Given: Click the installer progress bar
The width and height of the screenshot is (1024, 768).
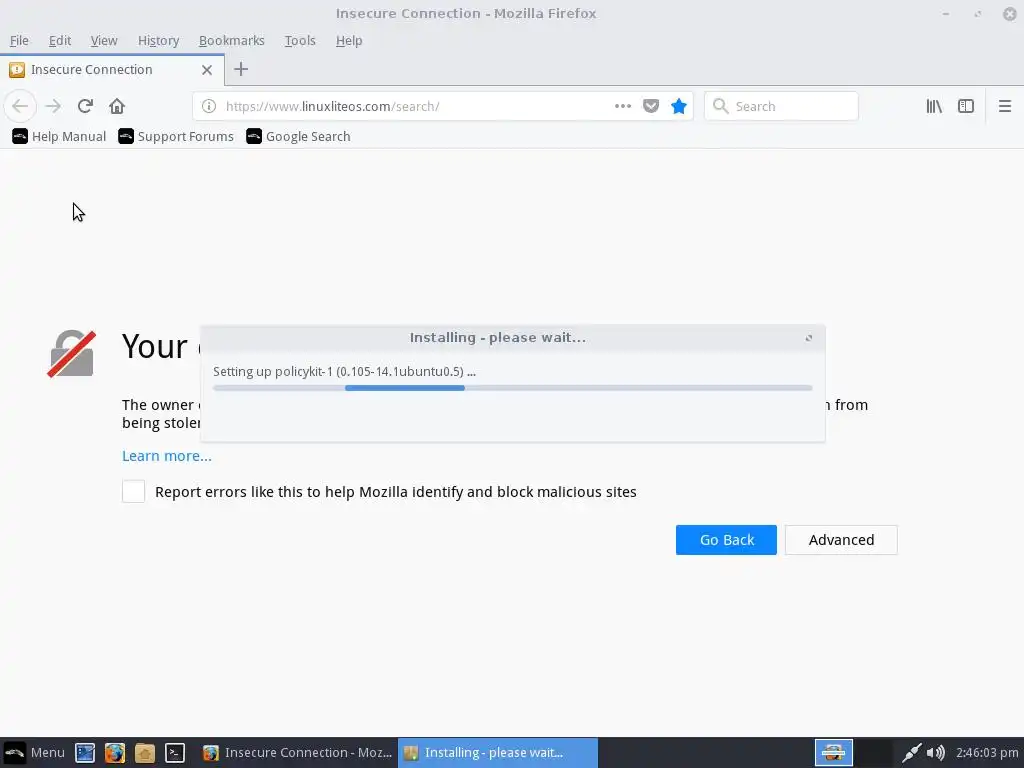Looking at the screenshot, I should (513, 388).
